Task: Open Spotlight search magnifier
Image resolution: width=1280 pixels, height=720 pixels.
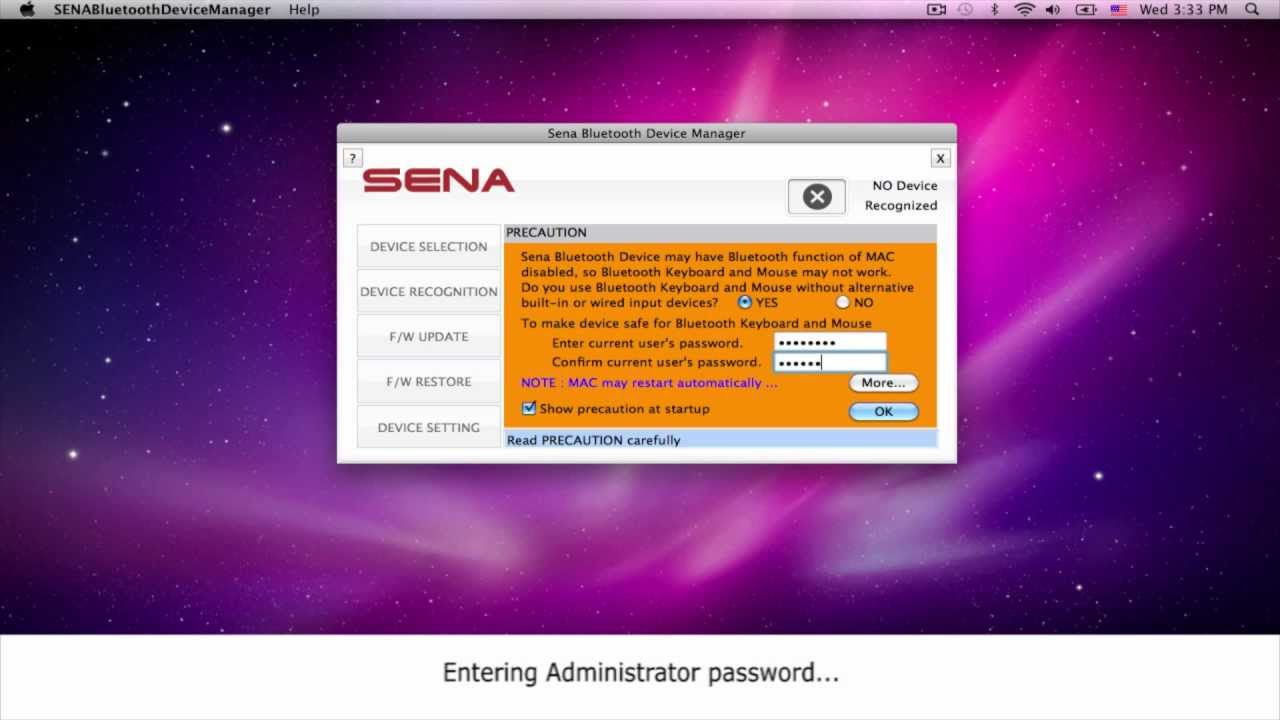Action: coord(1252,9)
